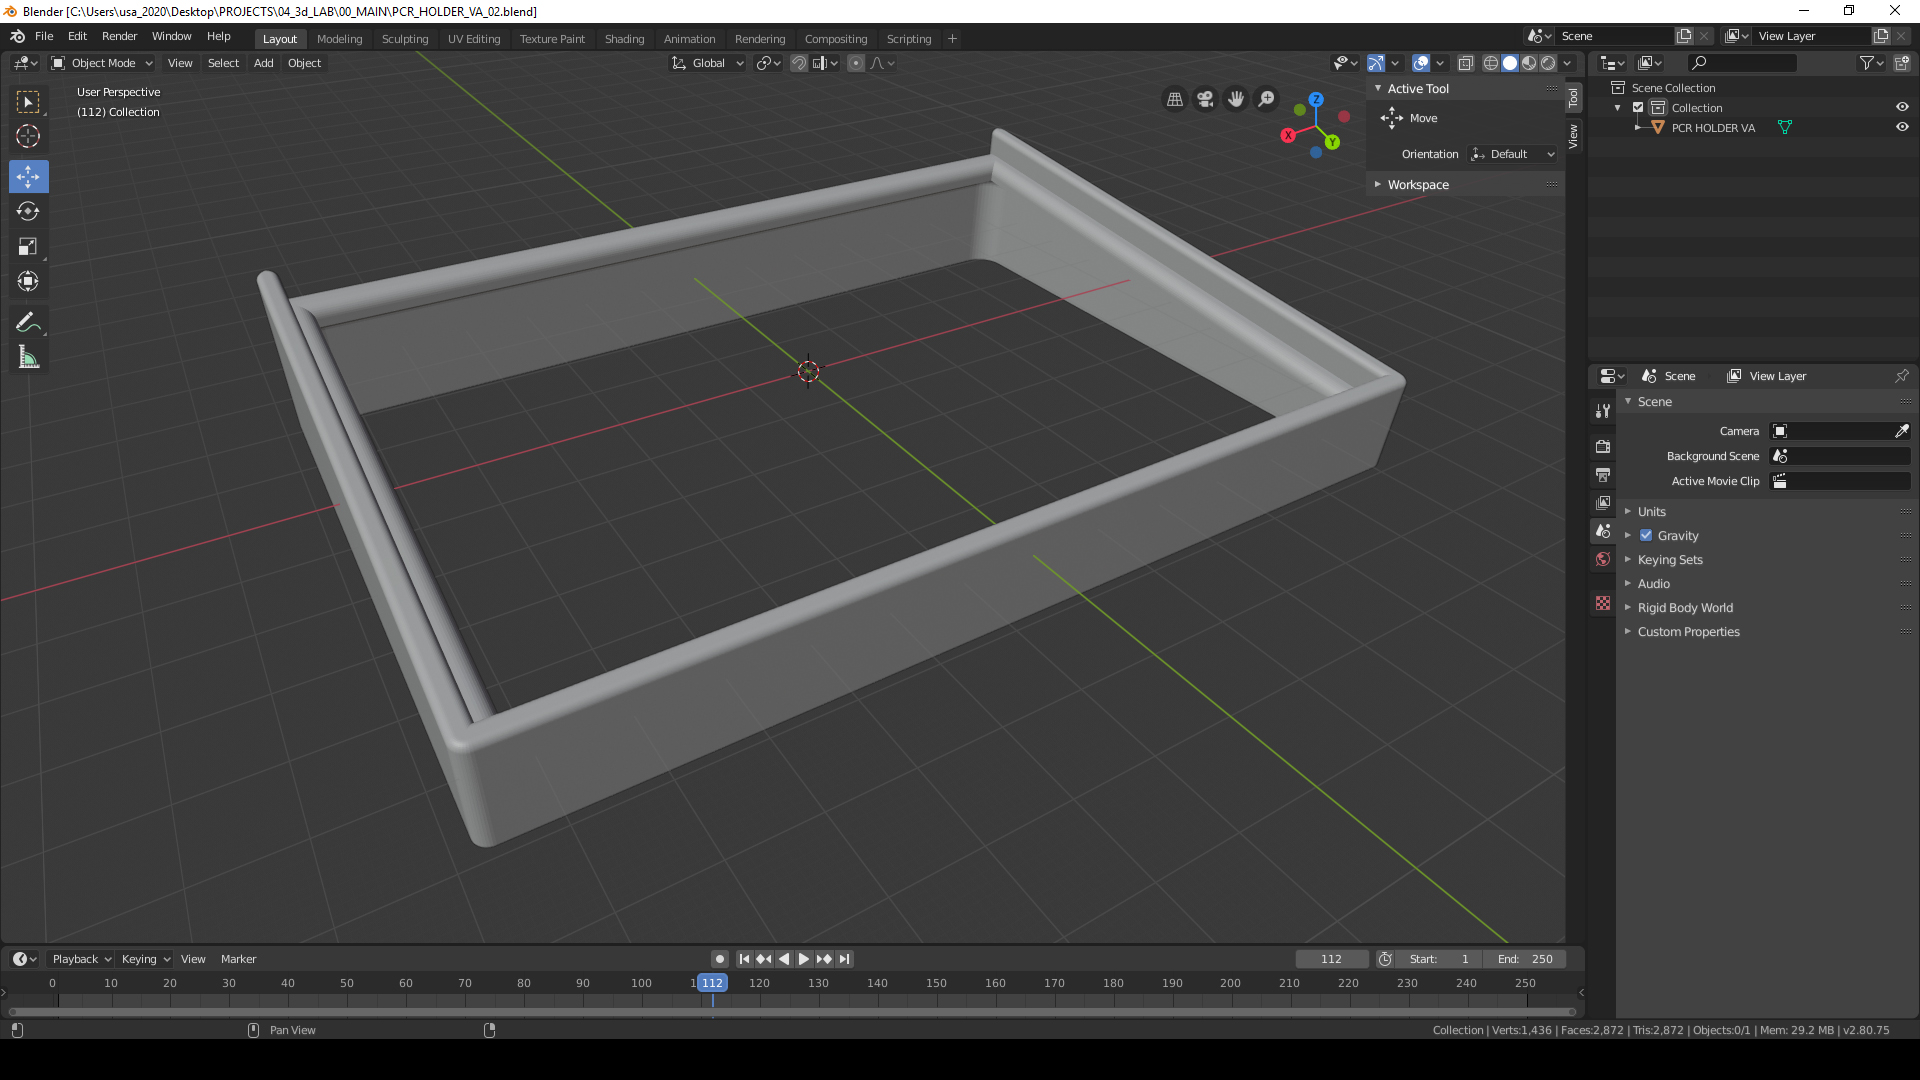Toggle X-ray mode
Screen dimensions: 1920x1080
(1465, 63)
